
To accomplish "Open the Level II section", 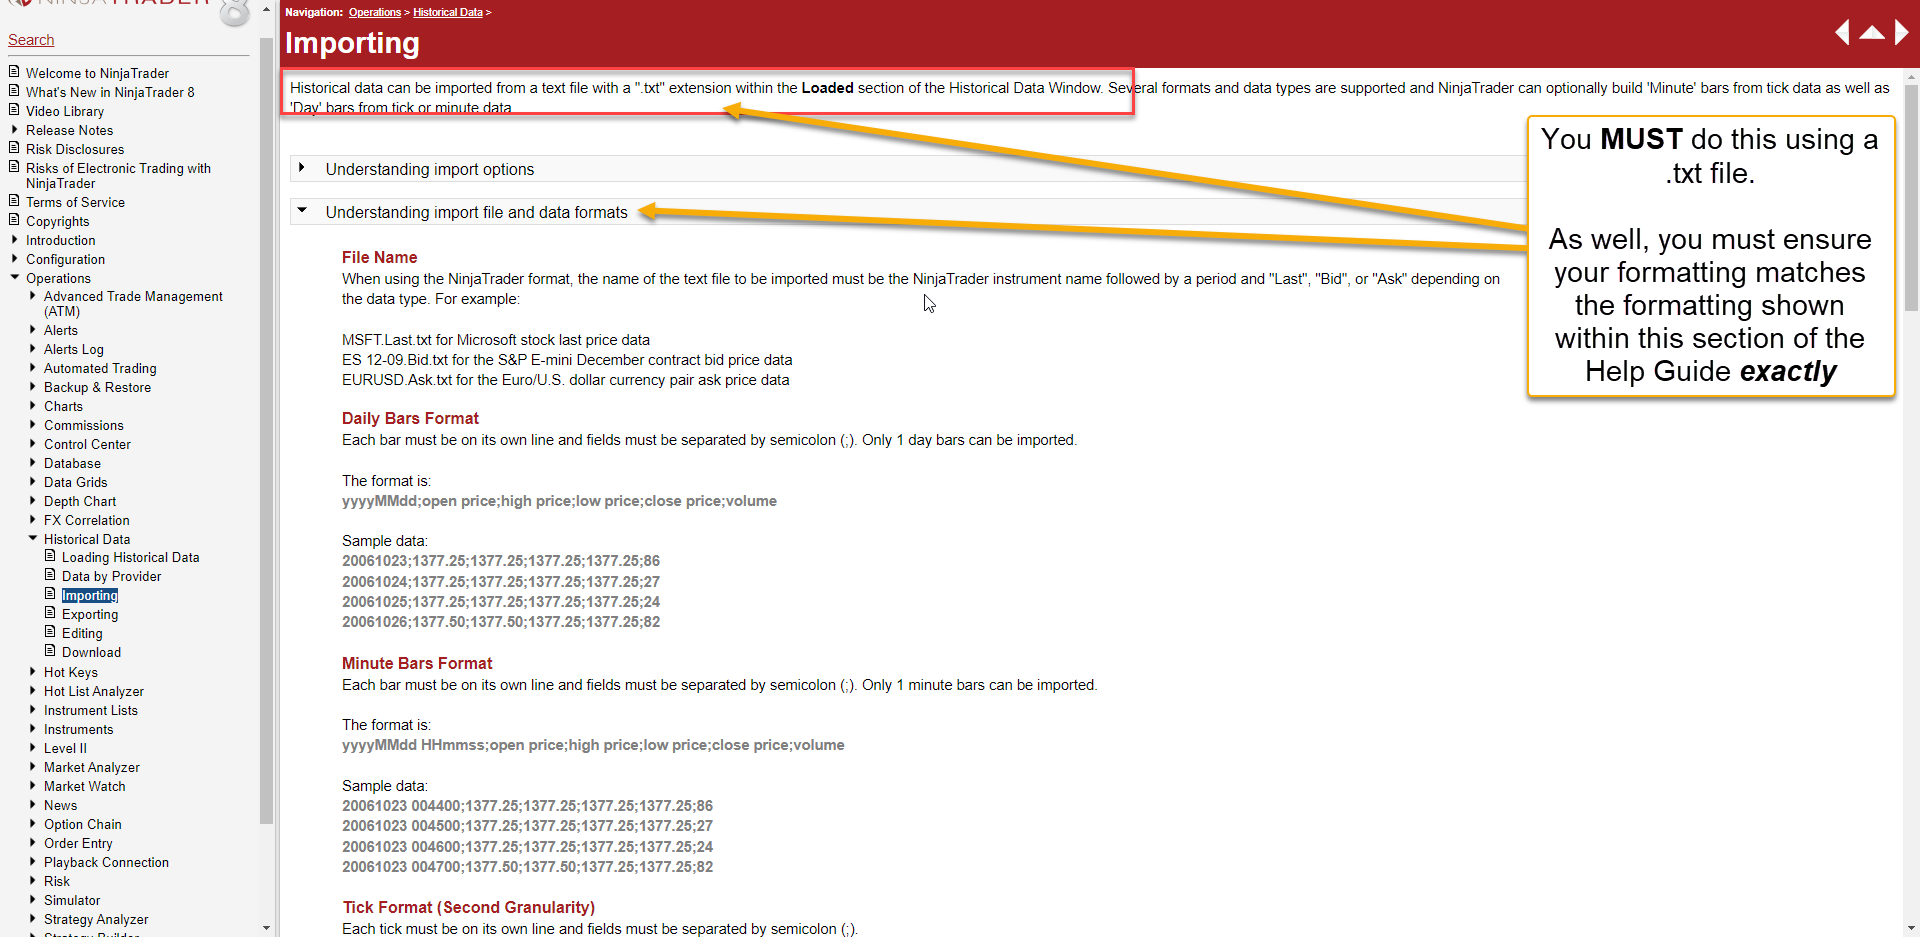I will click(65, 748).
